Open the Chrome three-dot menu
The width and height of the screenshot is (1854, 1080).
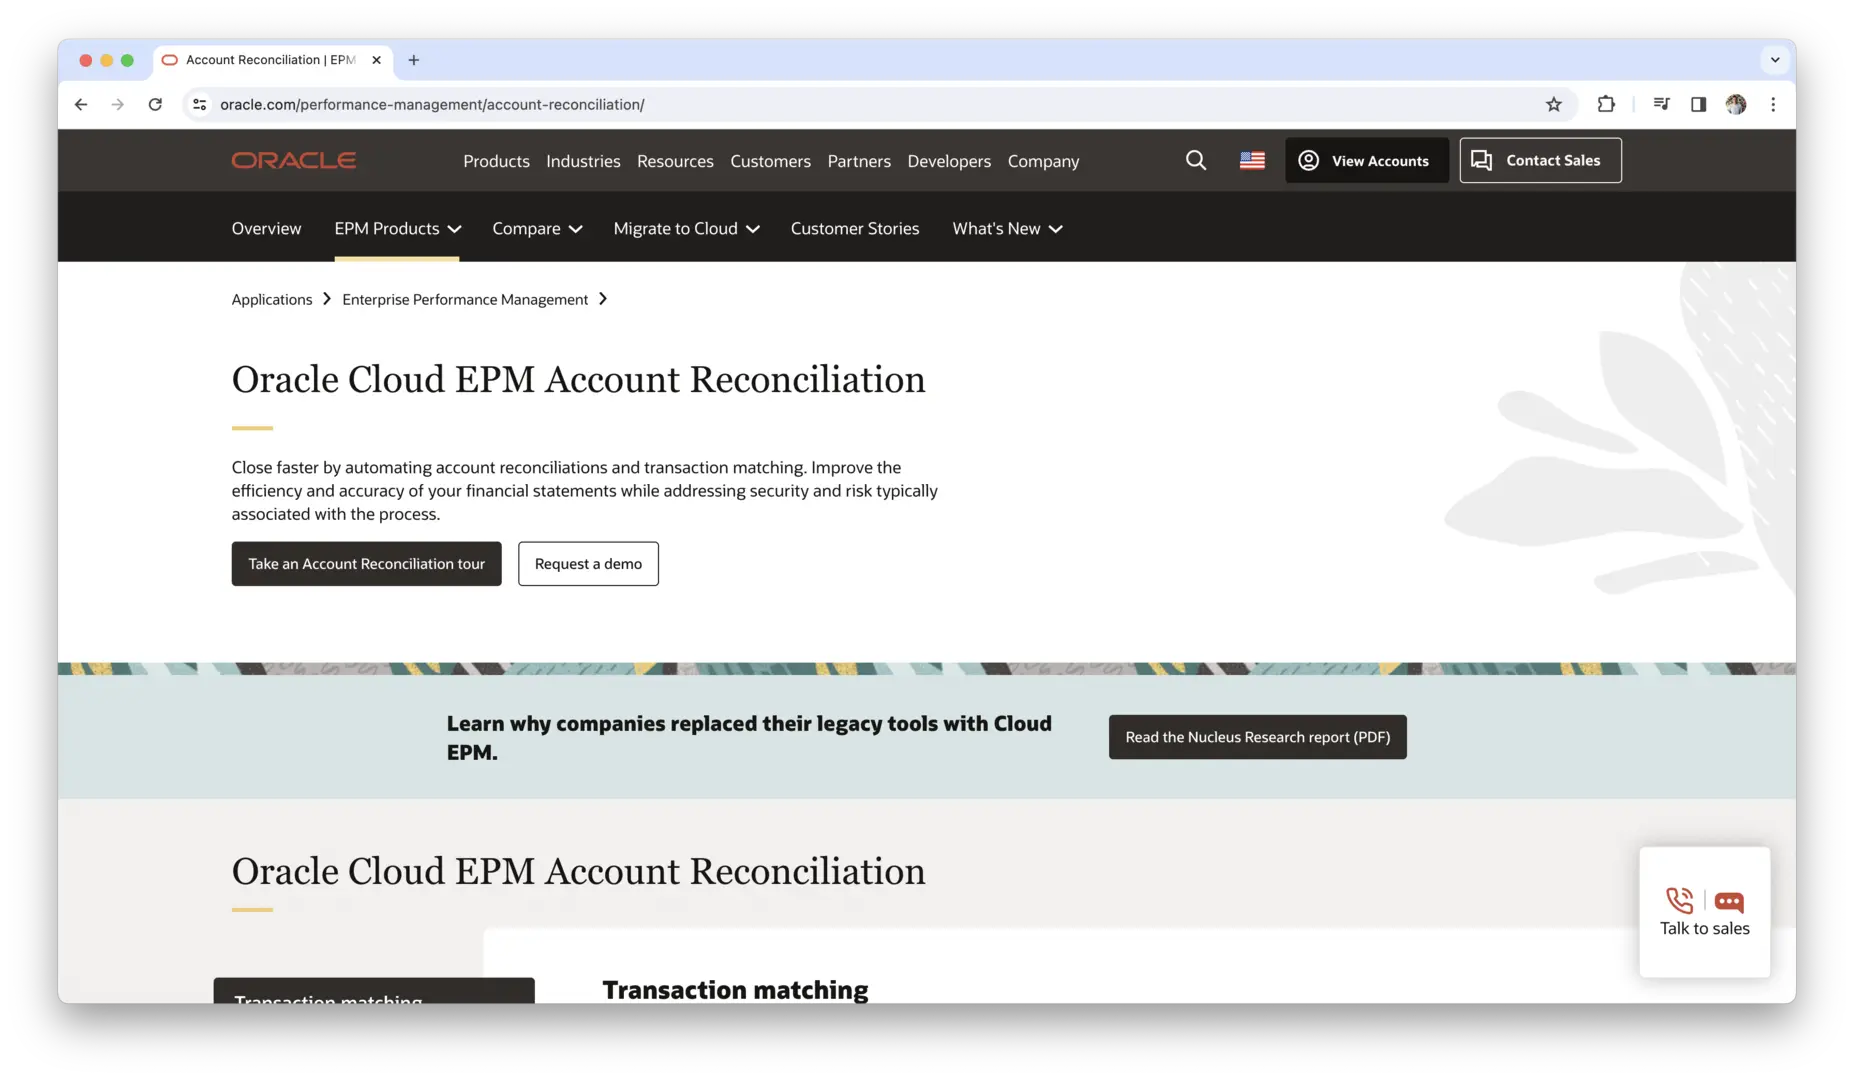[1773, 104]
